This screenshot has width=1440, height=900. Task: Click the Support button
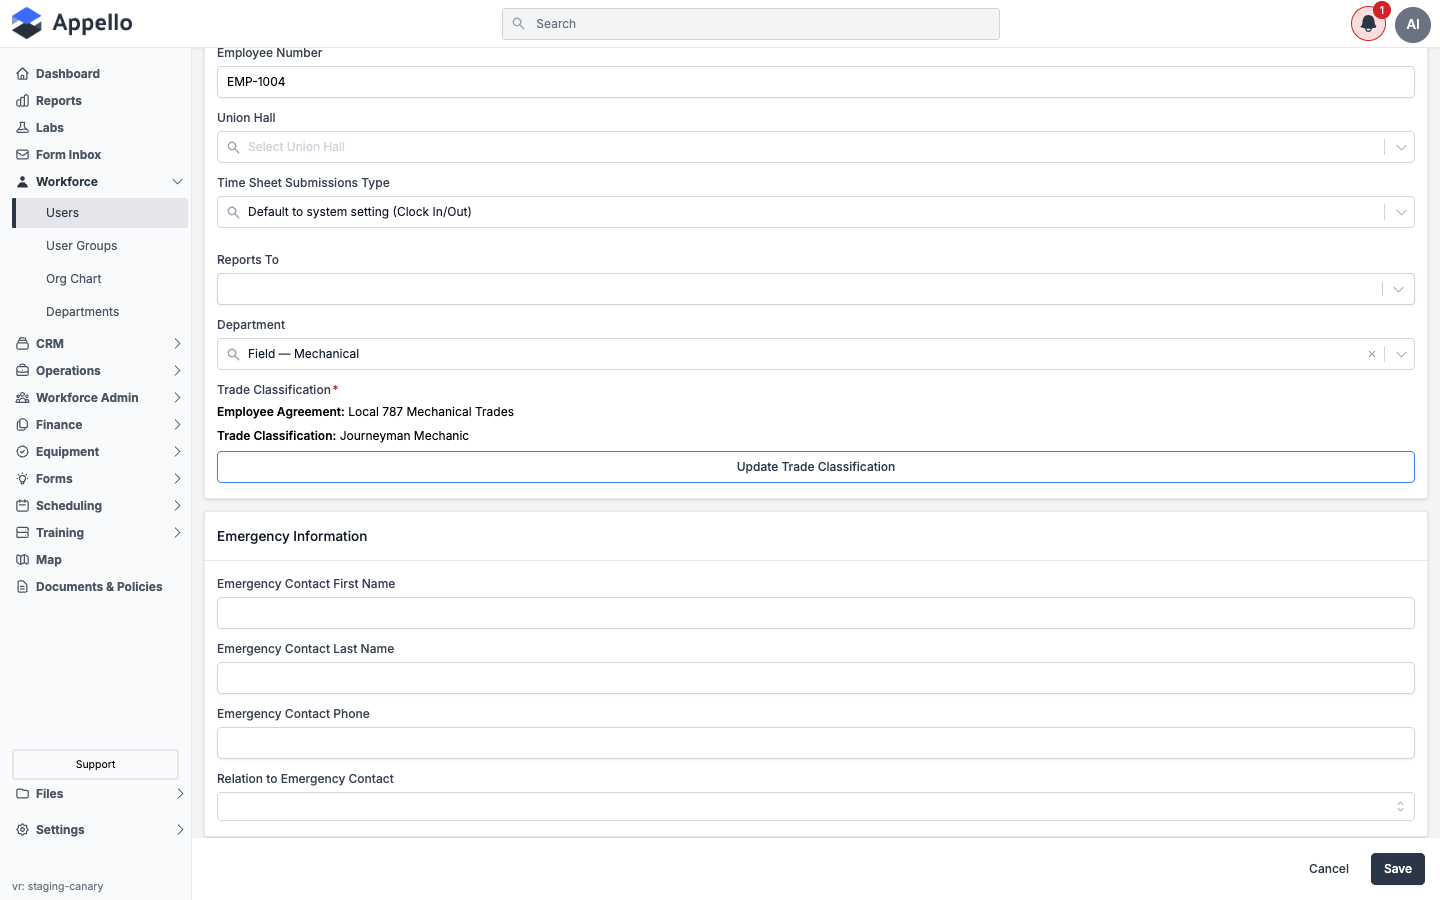coord(96,764)
